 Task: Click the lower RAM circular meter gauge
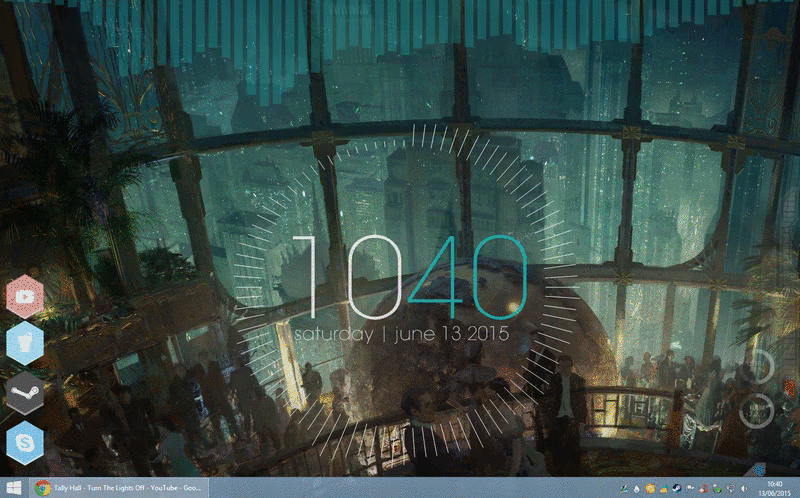[x=756, y=411]
